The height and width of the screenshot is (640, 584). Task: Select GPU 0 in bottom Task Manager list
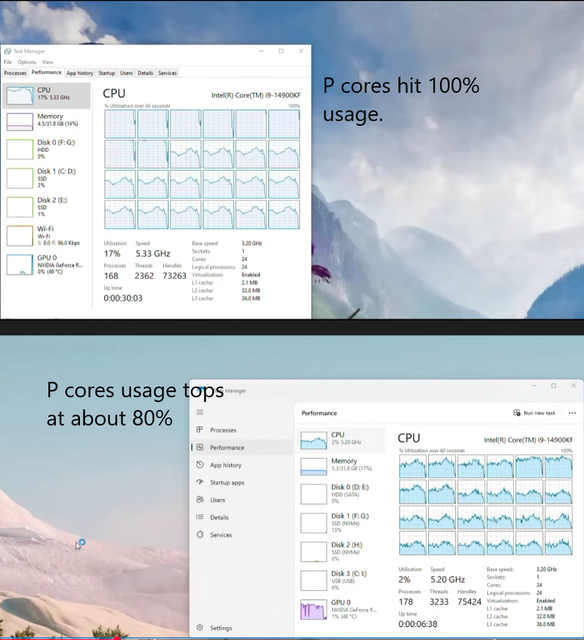[341, 609]
